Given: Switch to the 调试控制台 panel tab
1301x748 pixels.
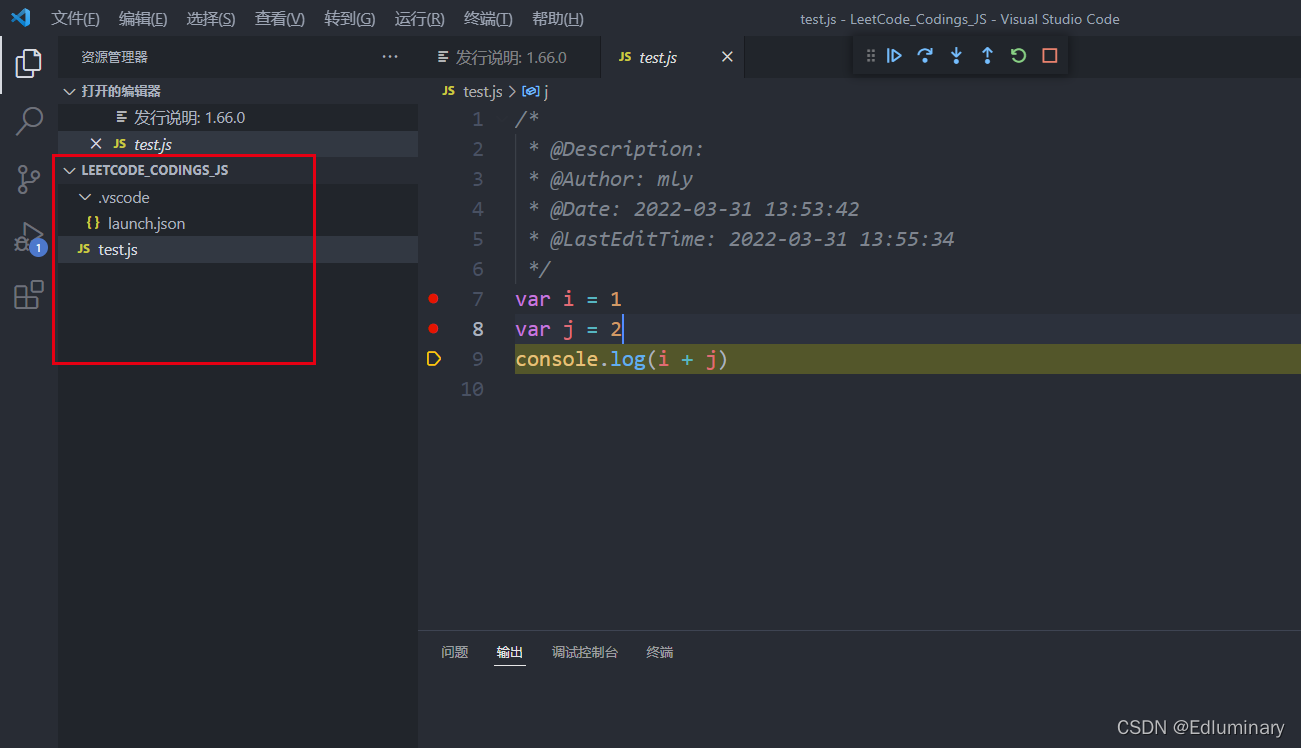Looking at the screenshot, I should [585, 652].
